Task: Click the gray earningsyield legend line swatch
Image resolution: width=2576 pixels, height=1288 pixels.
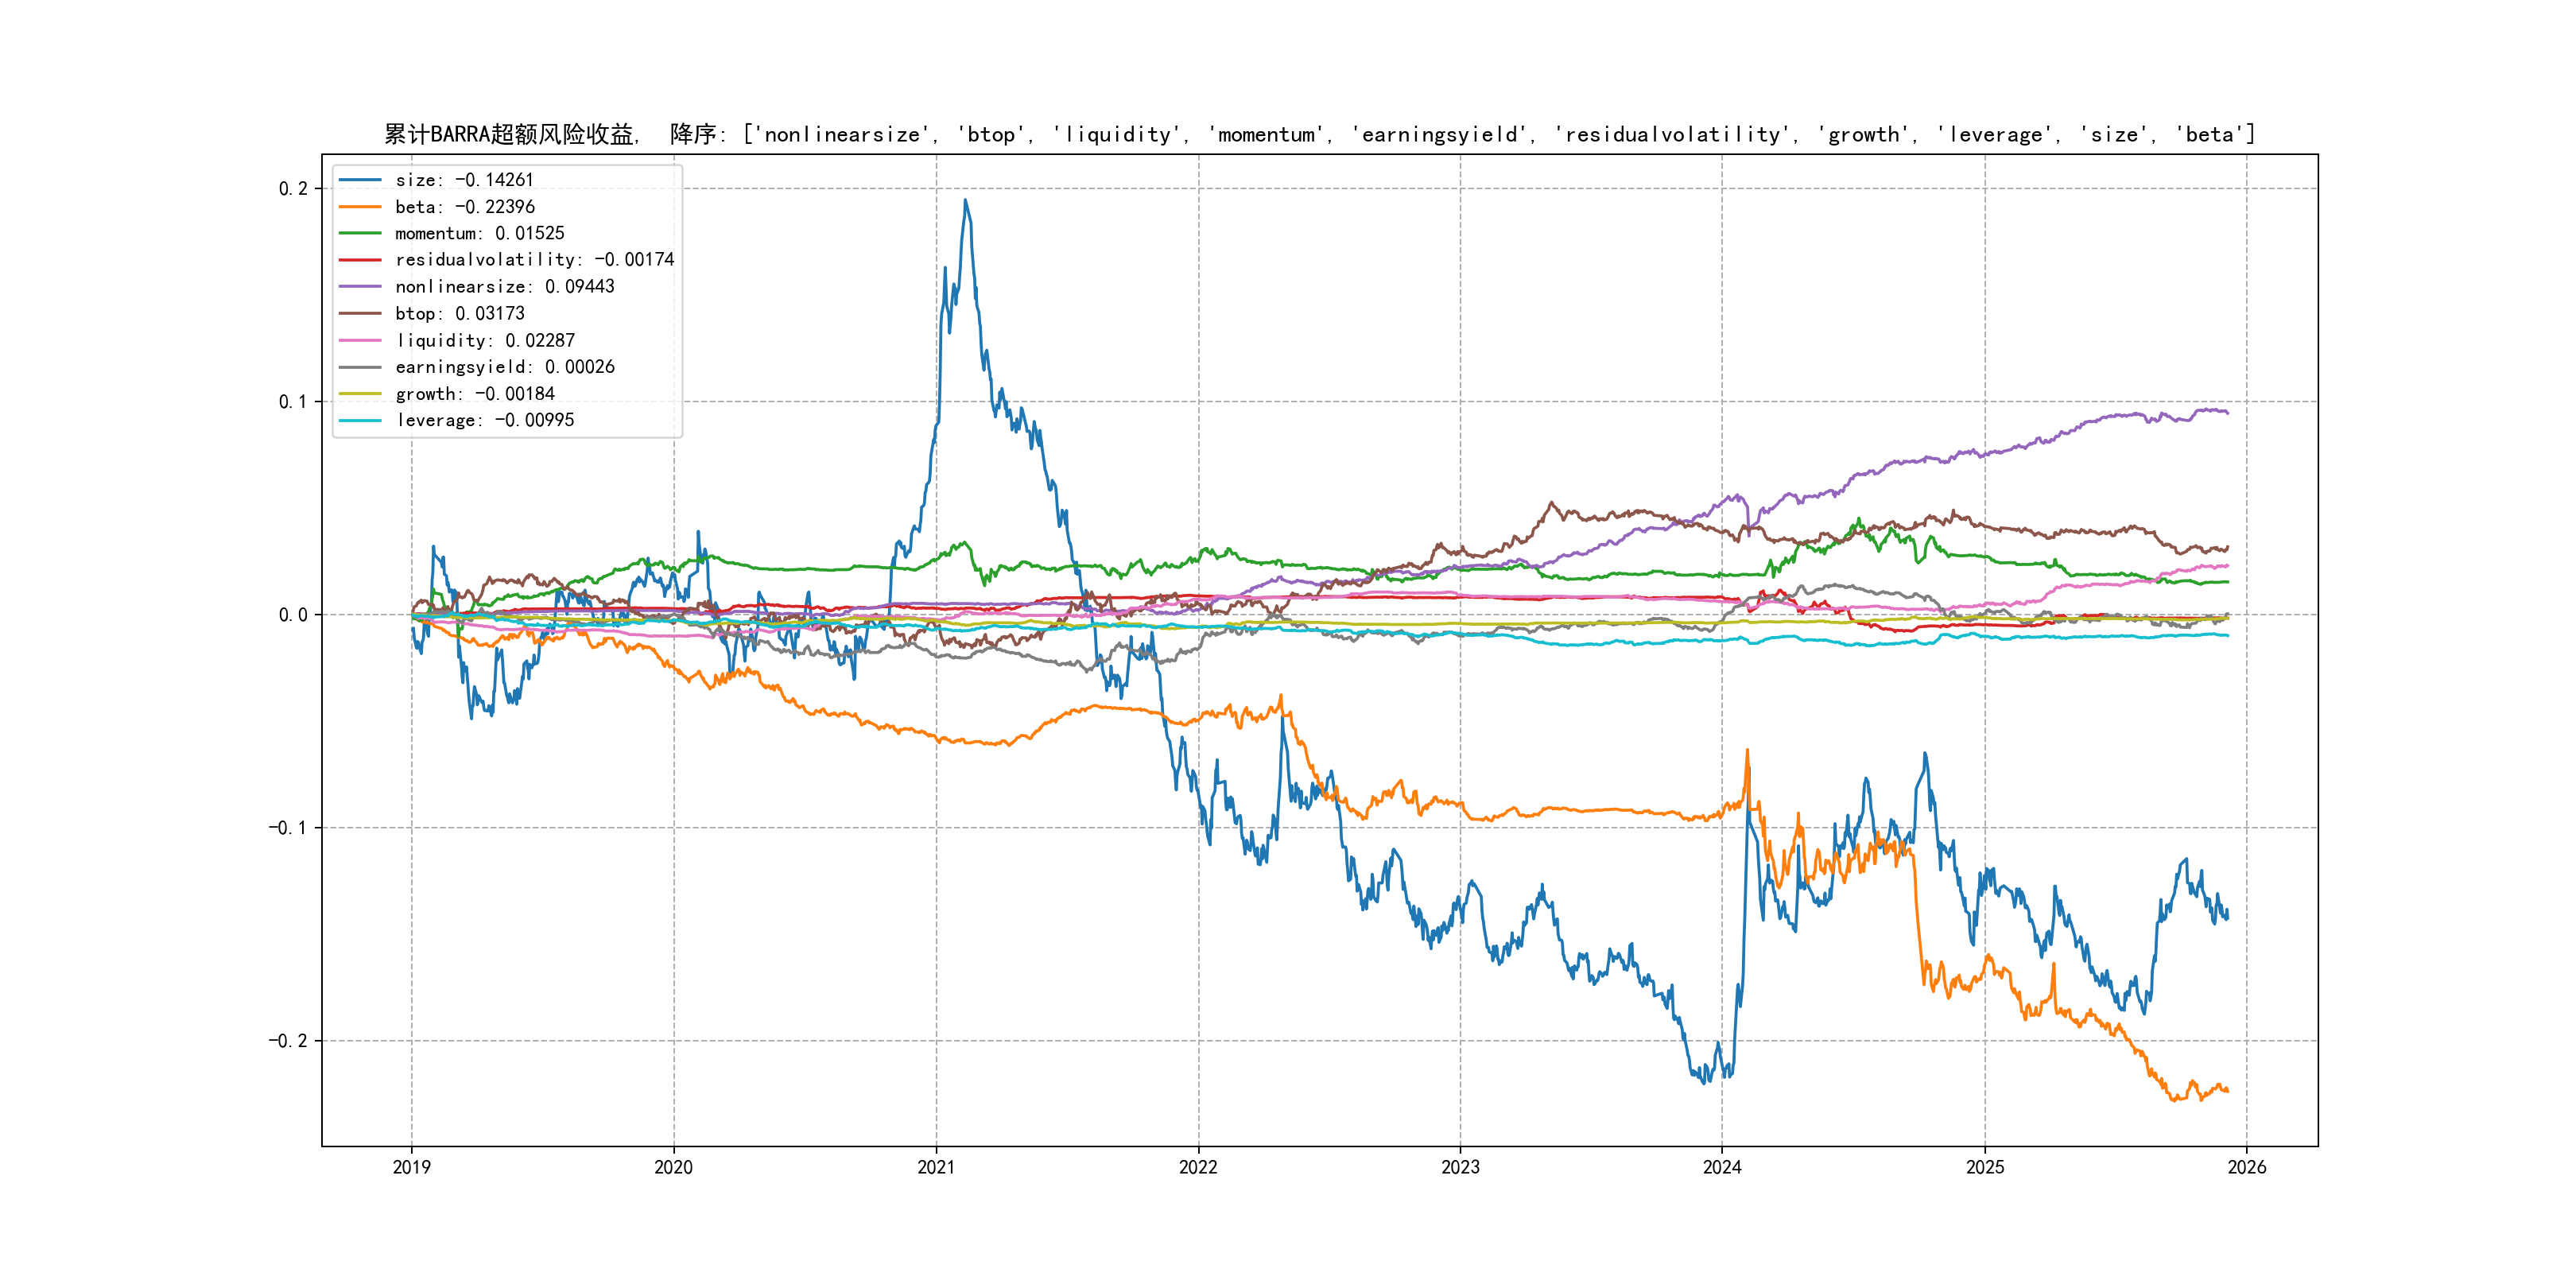Action: point(360,367)
